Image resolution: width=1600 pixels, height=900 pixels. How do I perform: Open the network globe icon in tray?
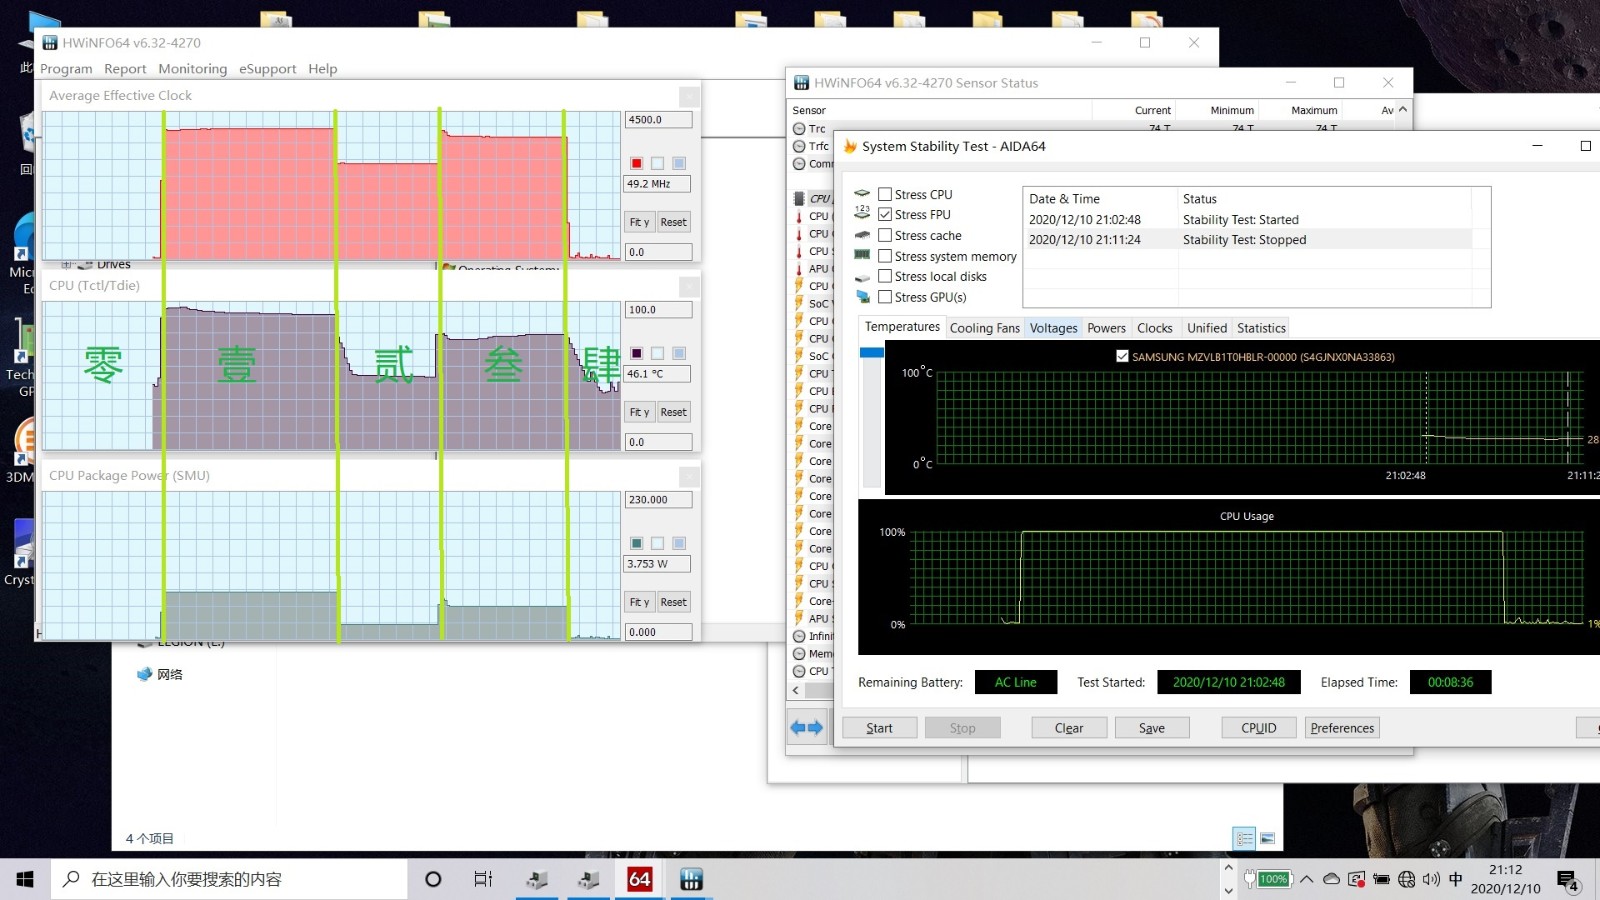coord(1407,879)
